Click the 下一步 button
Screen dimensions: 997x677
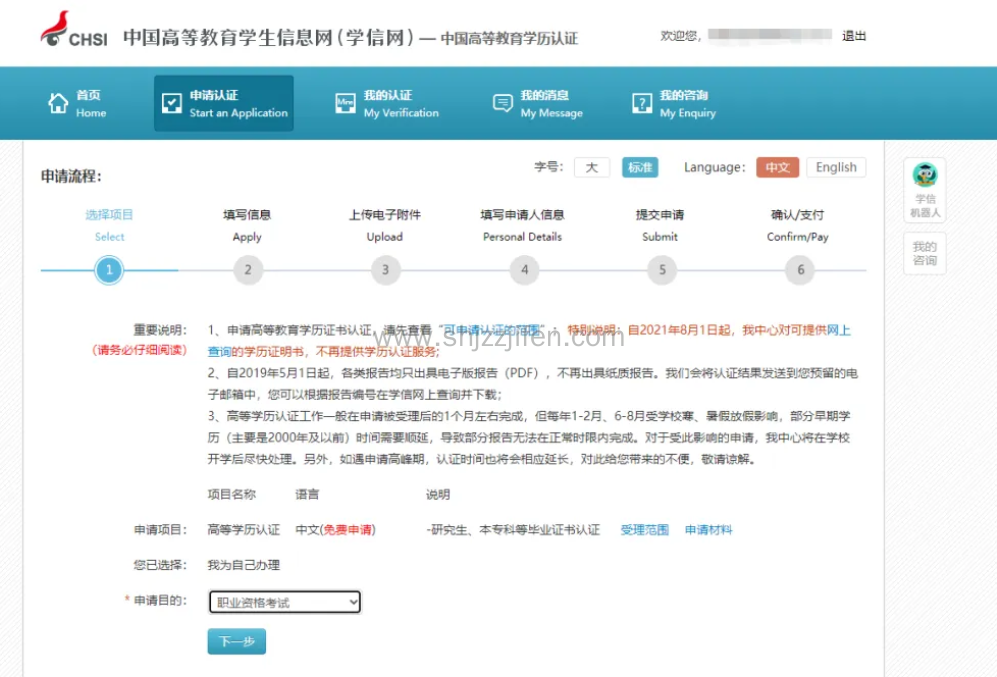(237, 642)
